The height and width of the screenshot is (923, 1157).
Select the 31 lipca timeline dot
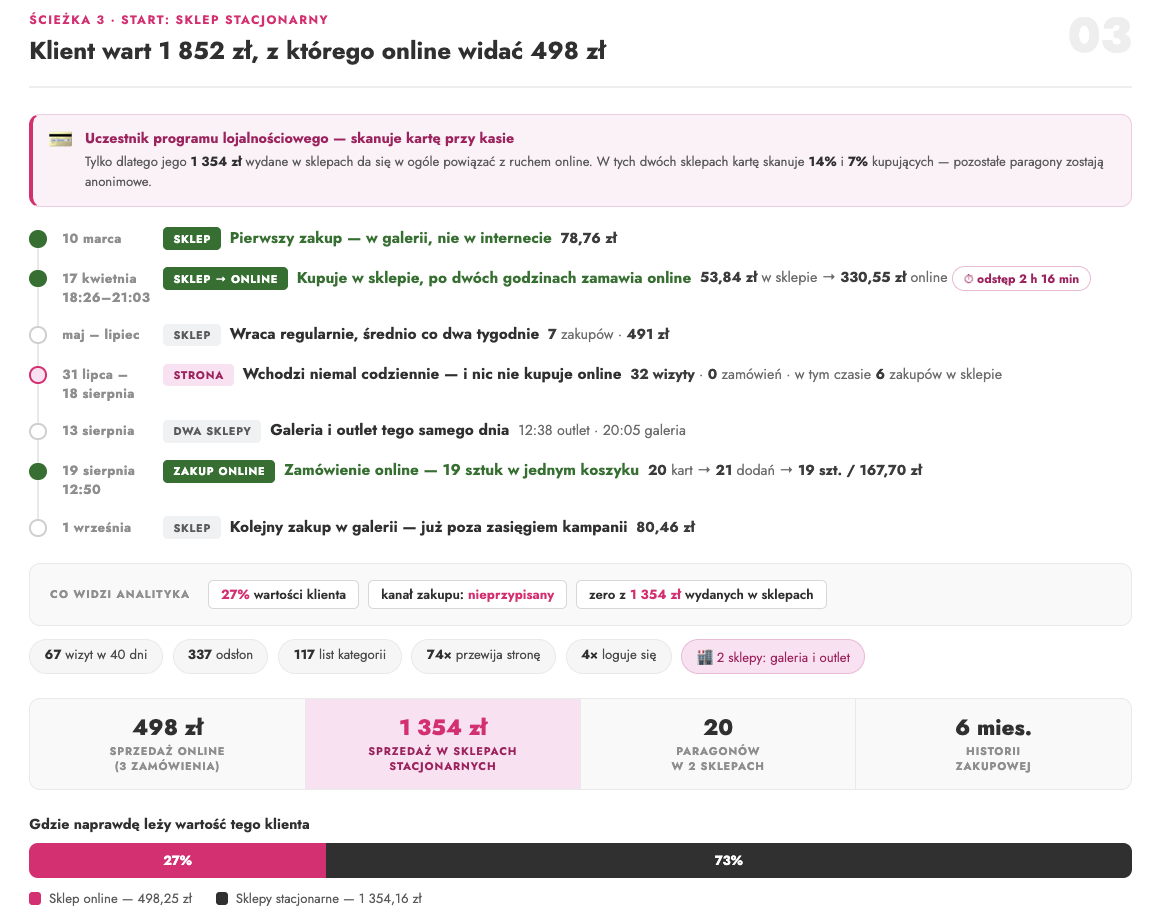tap(38, 375)
